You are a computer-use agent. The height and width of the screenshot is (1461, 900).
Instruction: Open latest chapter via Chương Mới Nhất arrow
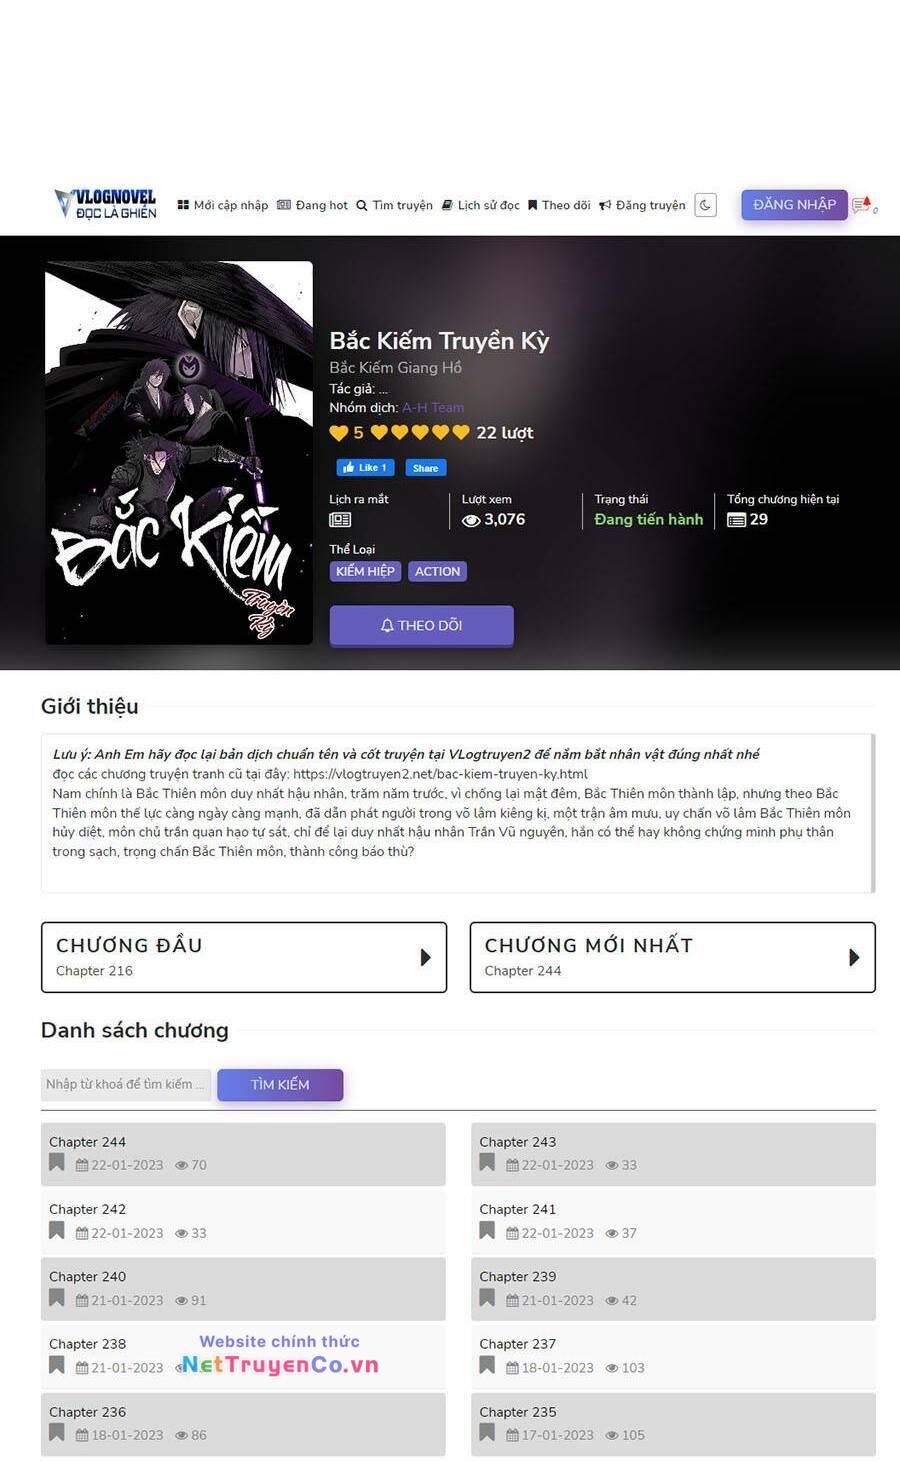854,957
